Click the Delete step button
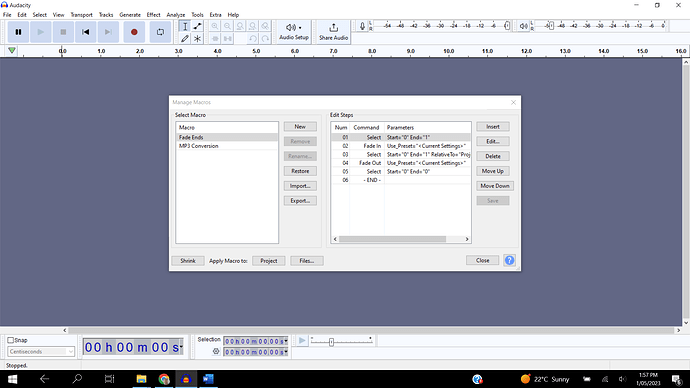Viewport: 690px width, 388px height. tap(493, 156)
